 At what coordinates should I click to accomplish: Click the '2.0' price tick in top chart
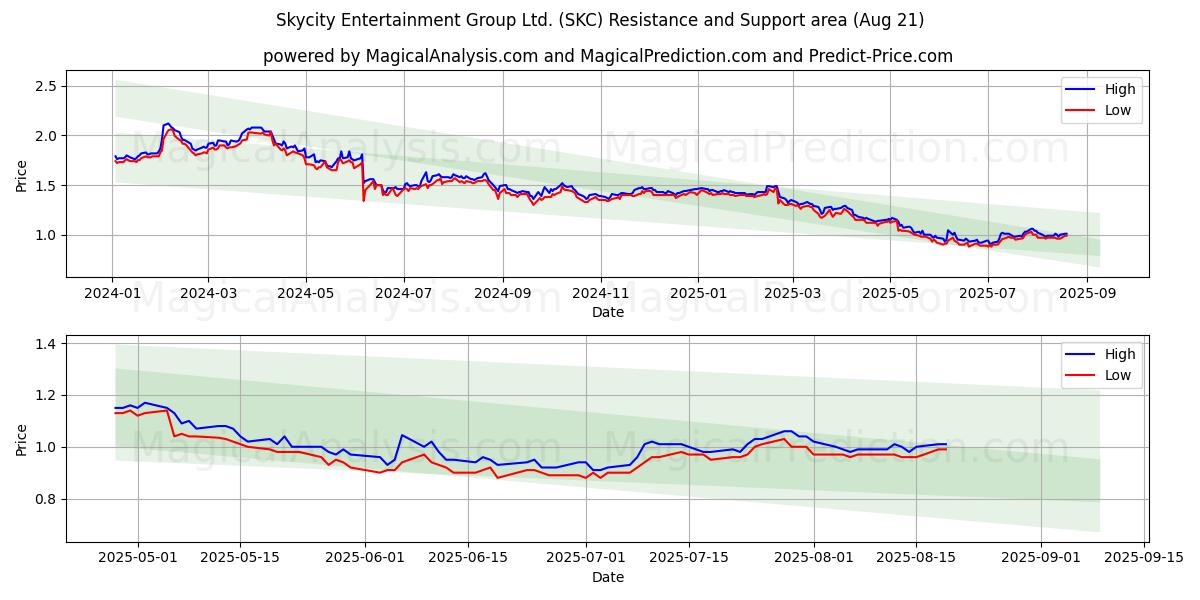tap(47, 136)
